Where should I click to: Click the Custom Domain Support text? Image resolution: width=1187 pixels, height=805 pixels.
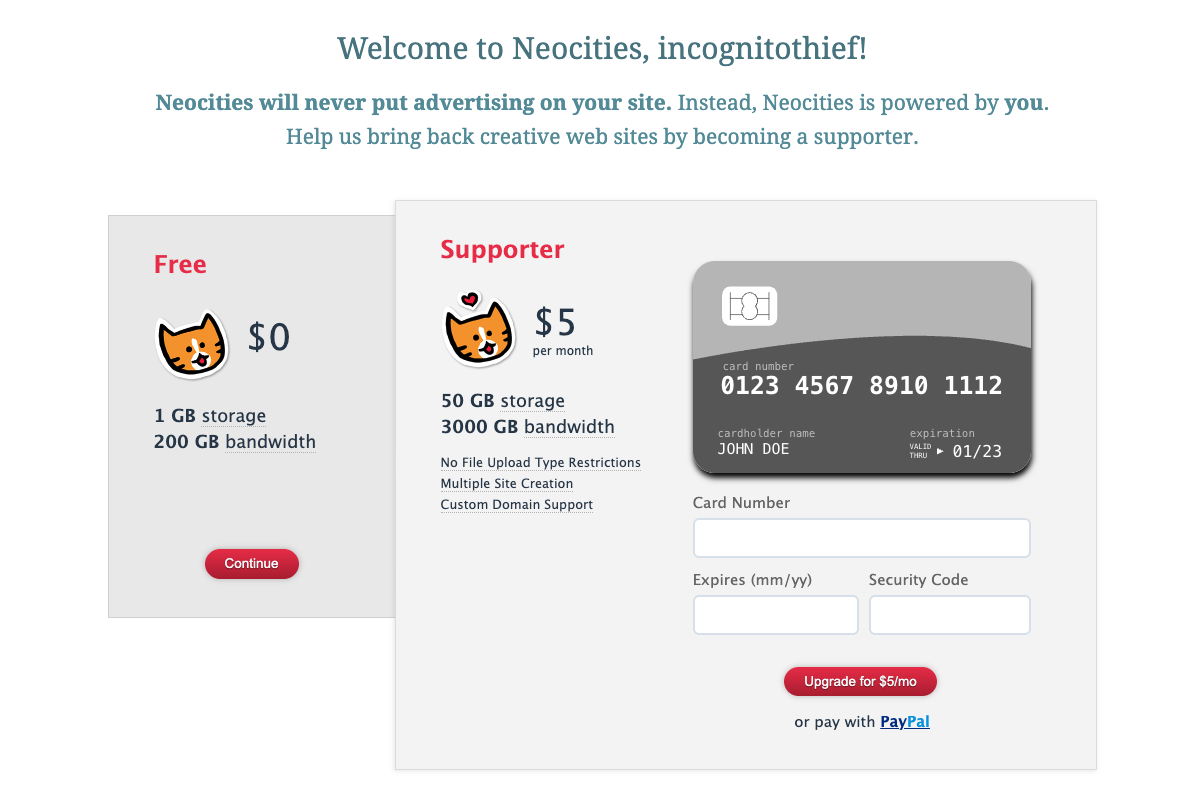pos(516,504)
